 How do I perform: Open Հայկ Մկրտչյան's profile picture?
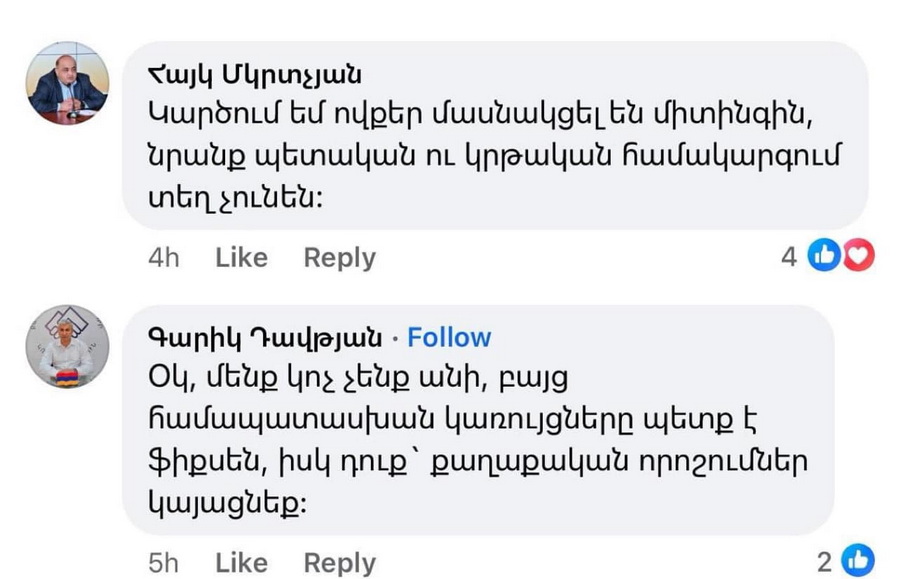pos(67,83)
